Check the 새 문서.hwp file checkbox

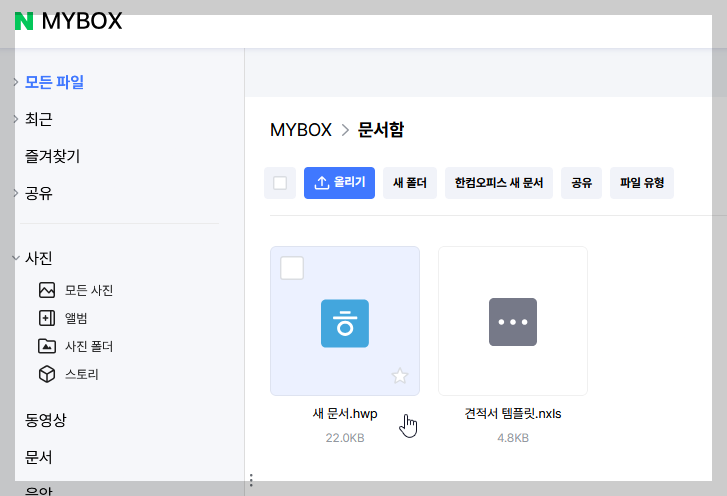click(x=292, y=268)
